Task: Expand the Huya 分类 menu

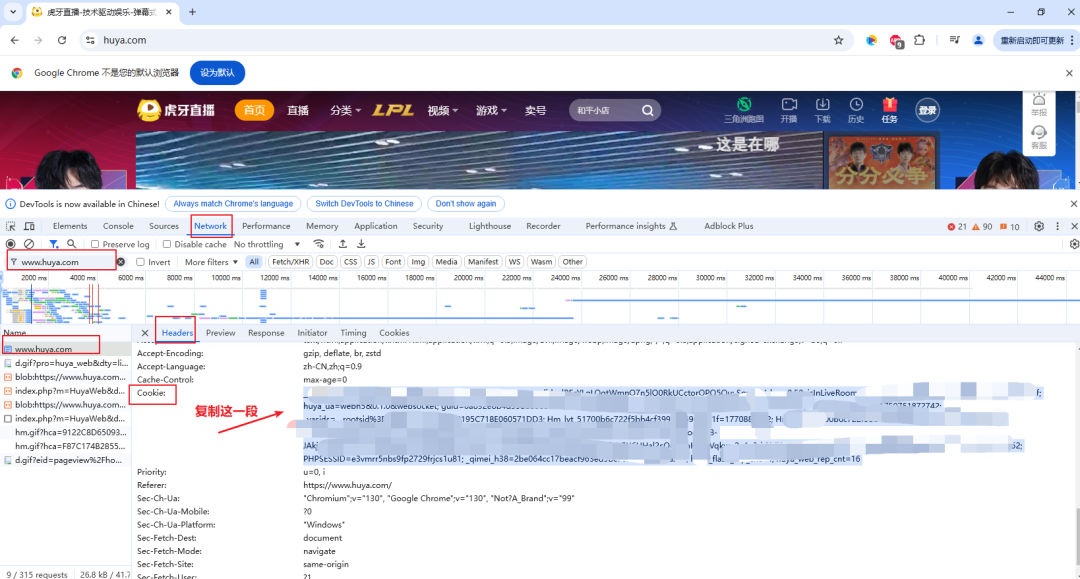Action: (345, 110)
